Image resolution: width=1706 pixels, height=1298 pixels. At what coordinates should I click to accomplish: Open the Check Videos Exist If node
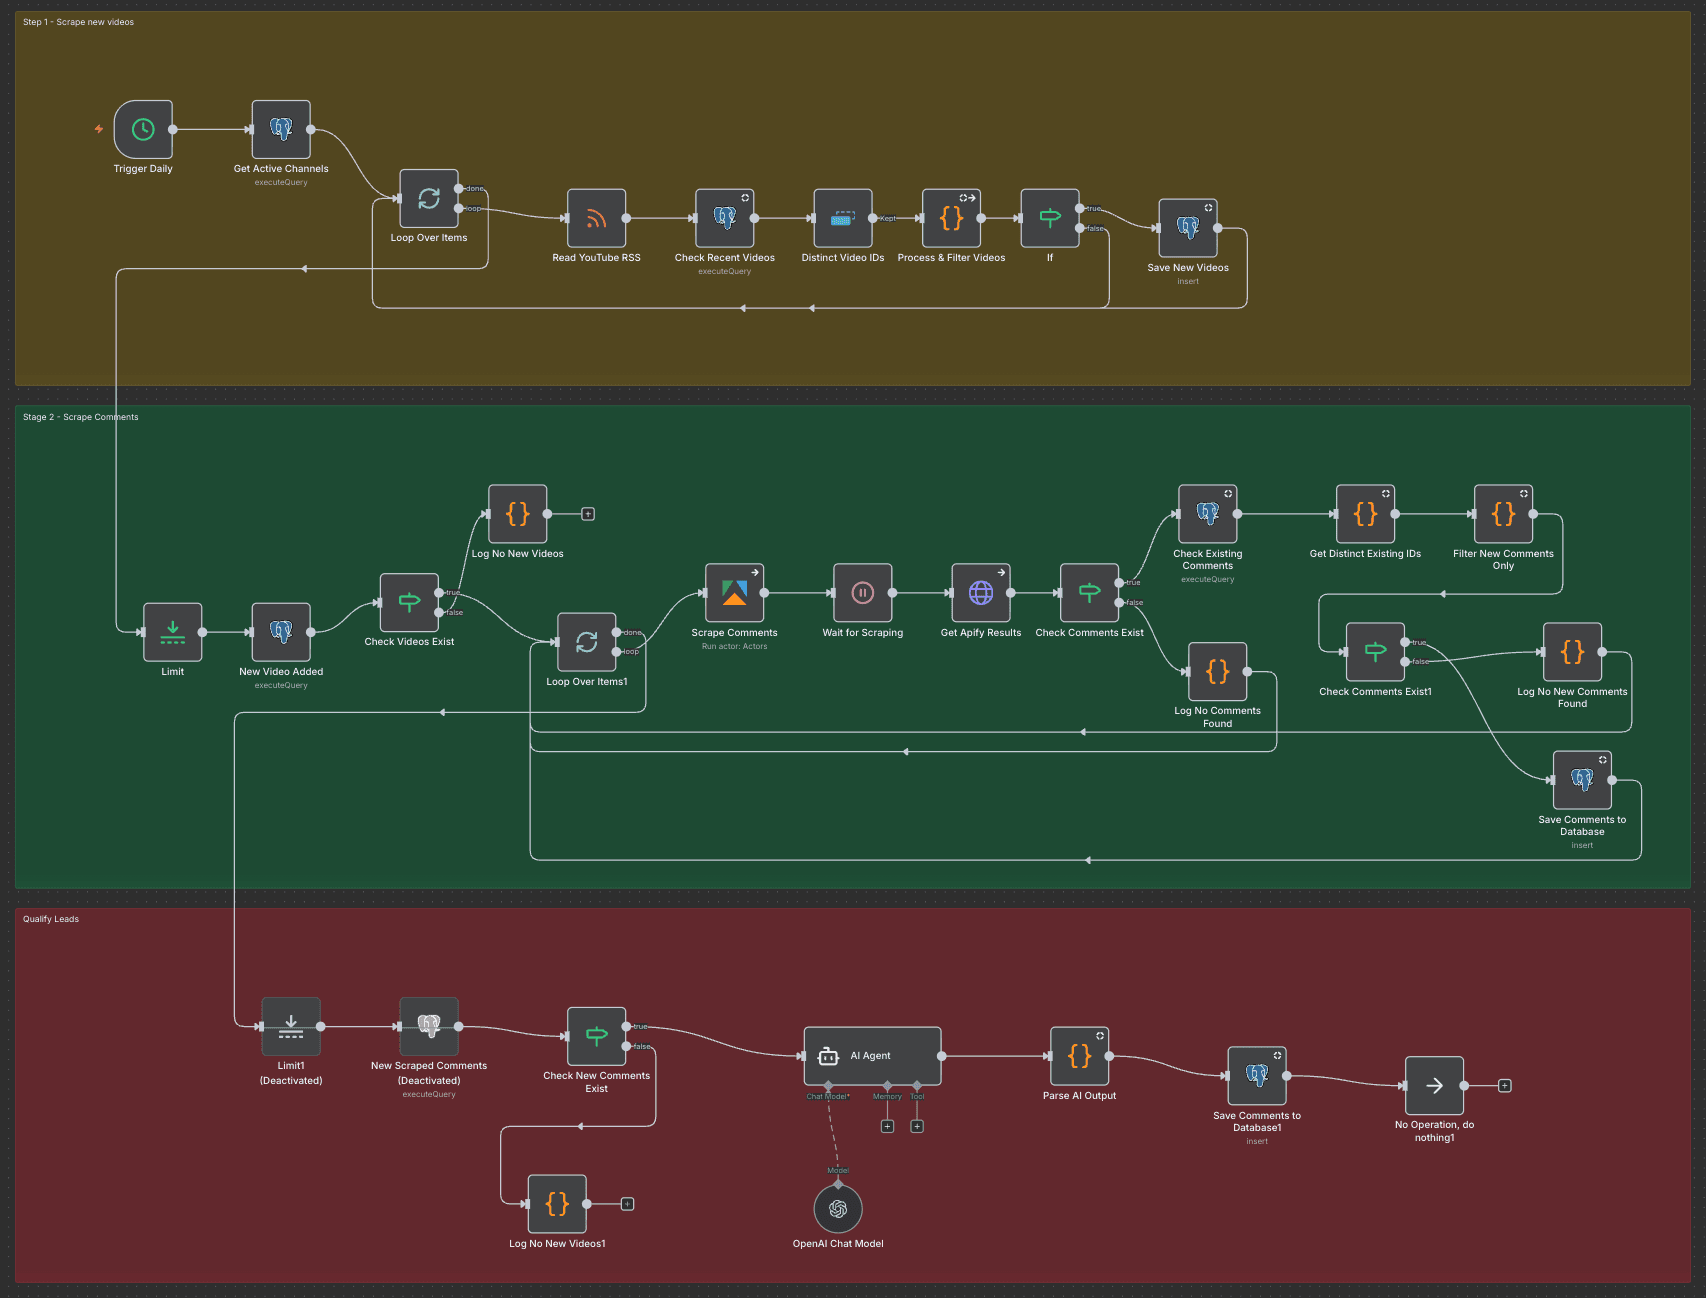click(408, 601)
